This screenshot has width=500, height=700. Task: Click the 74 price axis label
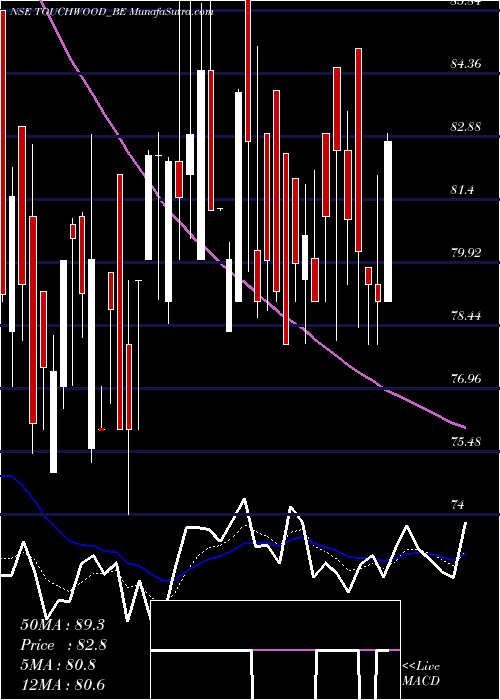458,504
